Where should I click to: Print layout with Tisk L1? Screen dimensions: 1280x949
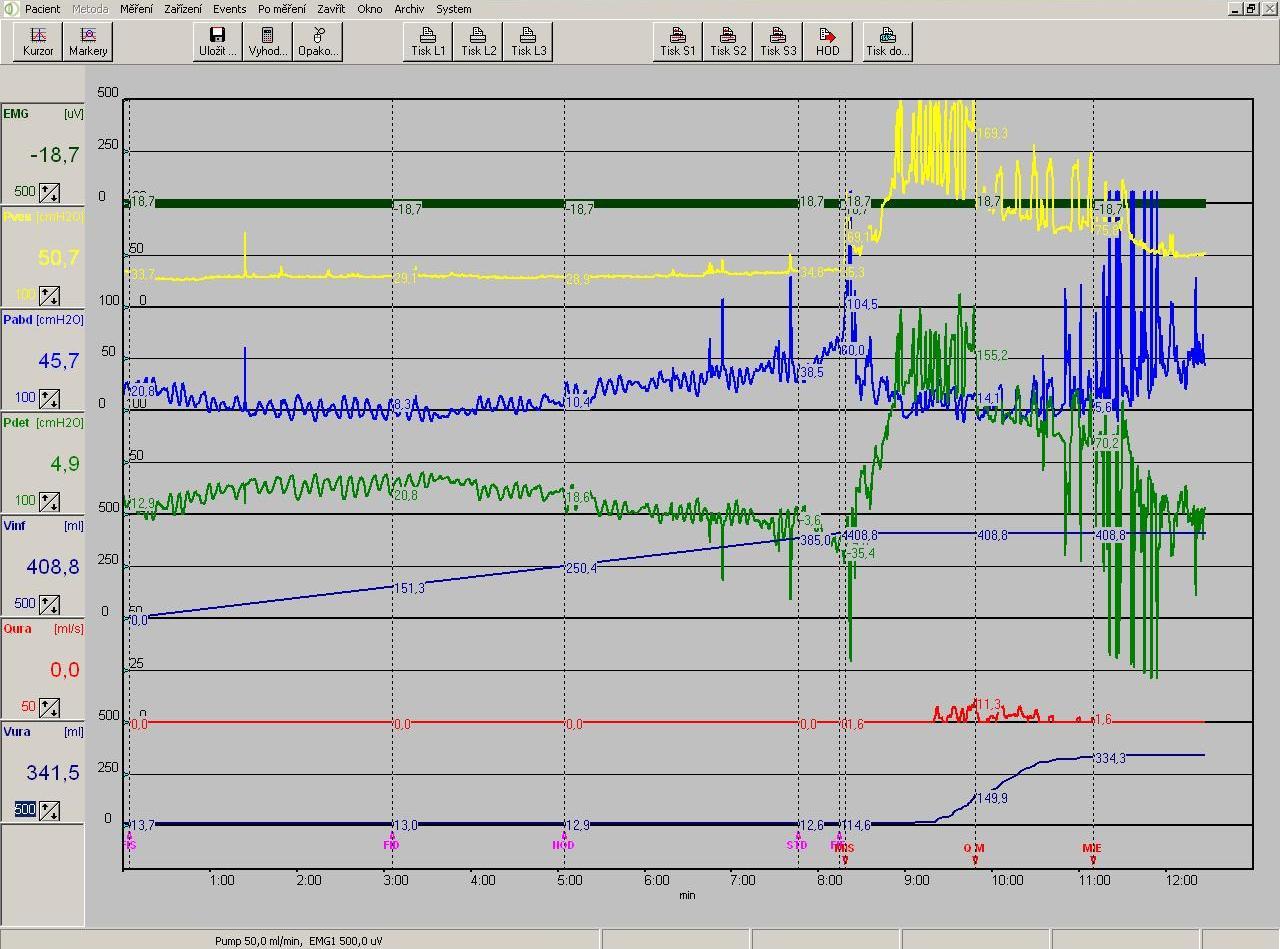tap(428, 42)
